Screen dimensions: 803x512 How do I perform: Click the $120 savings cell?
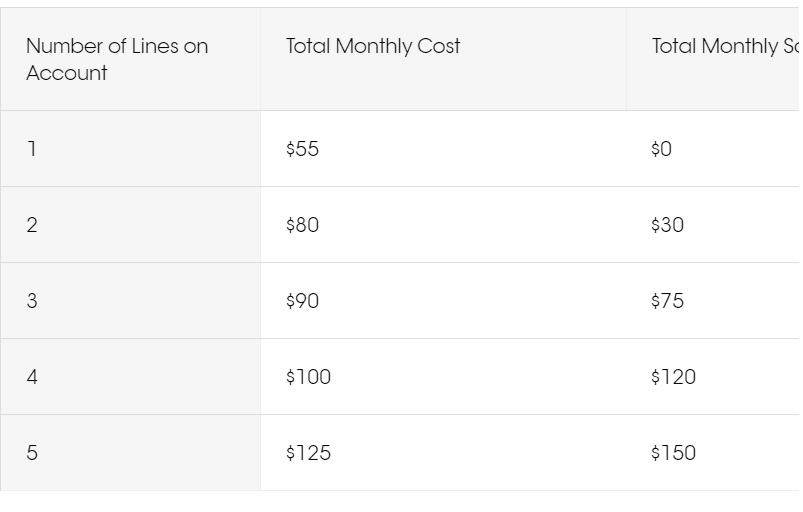pos(713,377)
